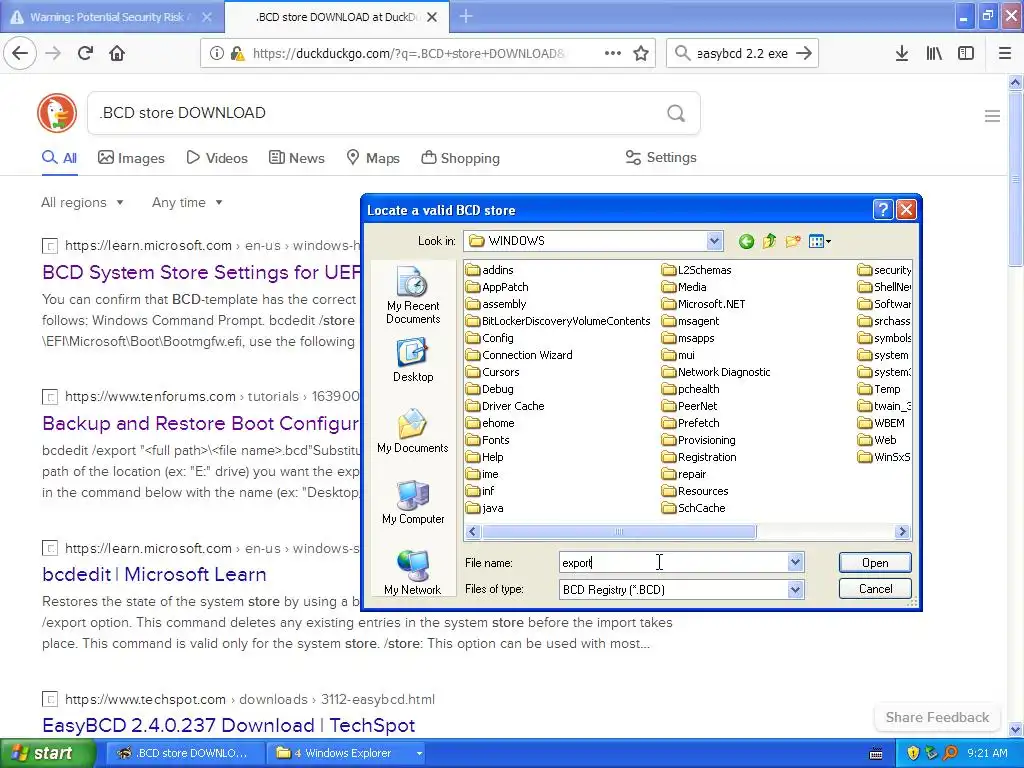Screen dimensions: 1024x768
Task: Reload the DuckDuckGo page
Action: [x=85, y=53]
